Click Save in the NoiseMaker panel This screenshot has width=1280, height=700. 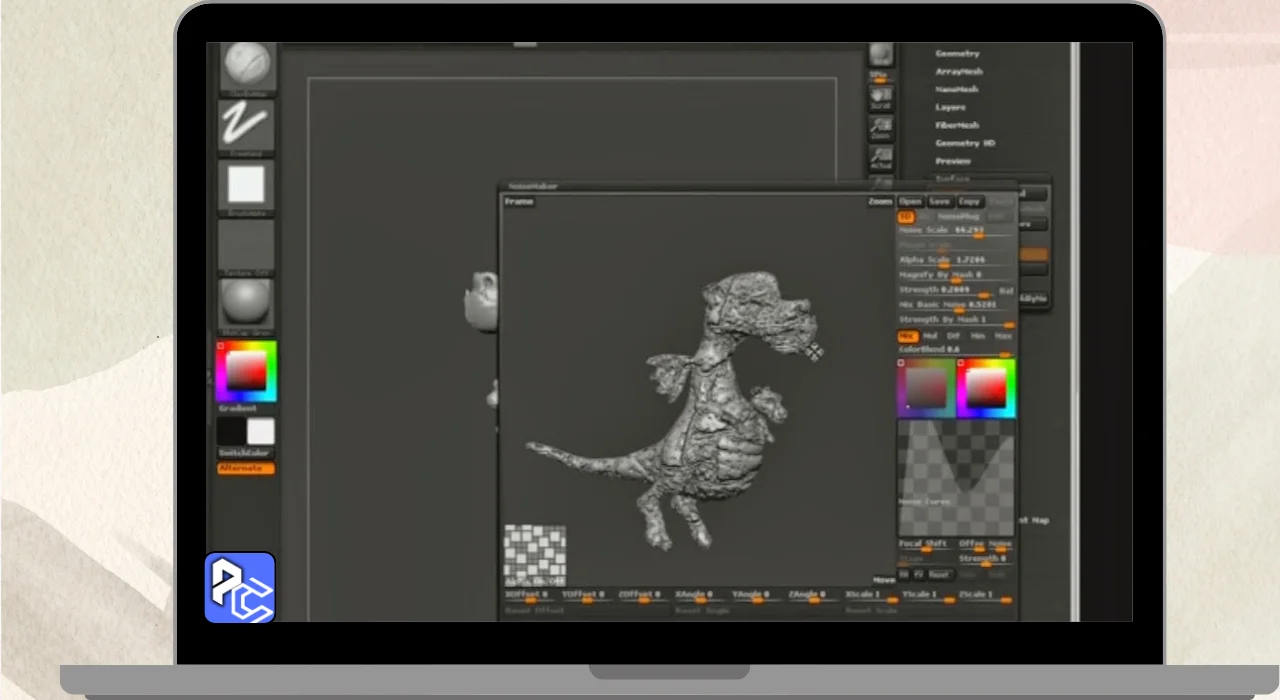(939, 201)
